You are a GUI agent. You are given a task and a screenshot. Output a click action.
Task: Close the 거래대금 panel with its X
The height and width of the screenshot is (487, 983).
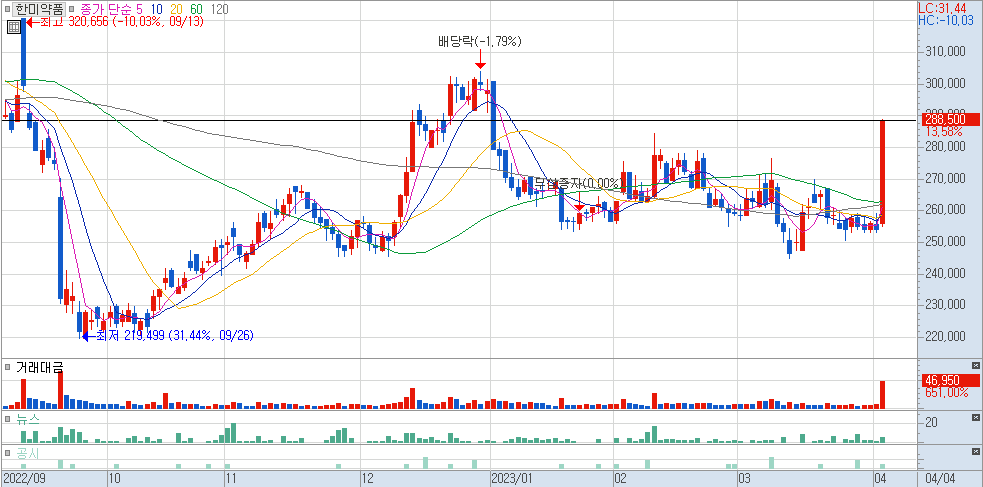tap(975, 365)
